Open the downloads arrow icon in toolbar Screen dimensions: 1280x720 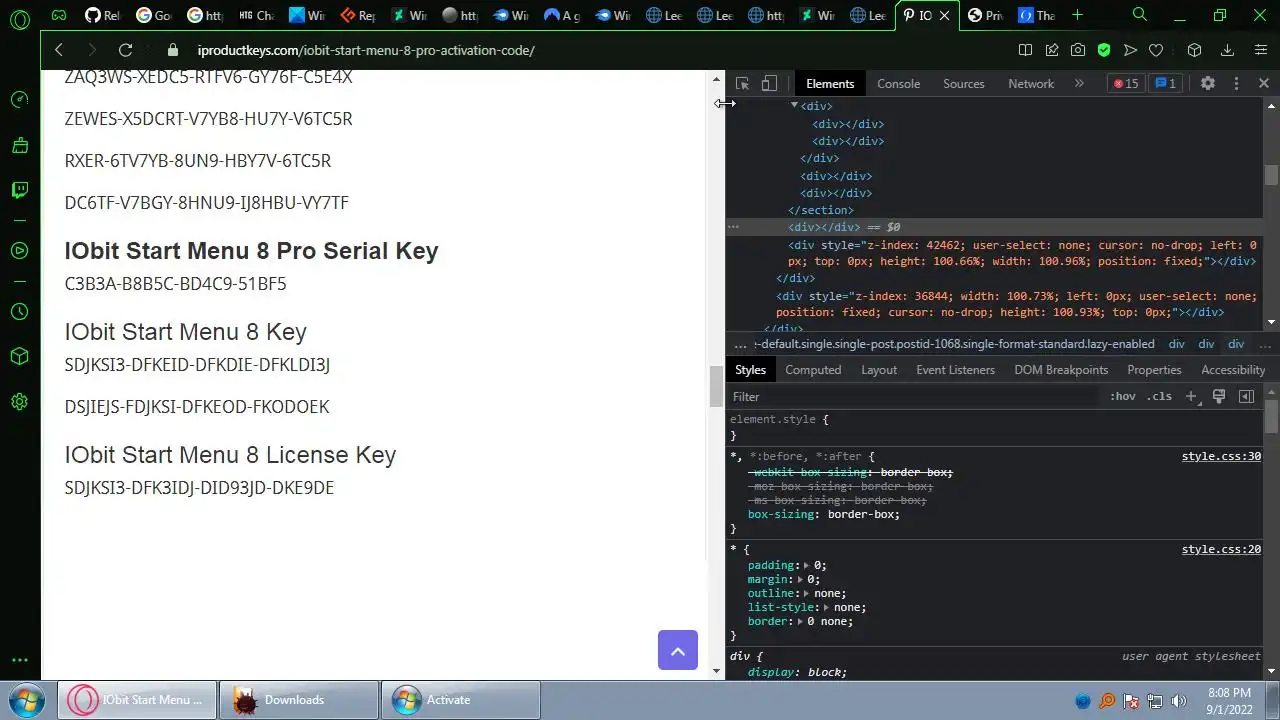pos(1227,50)
